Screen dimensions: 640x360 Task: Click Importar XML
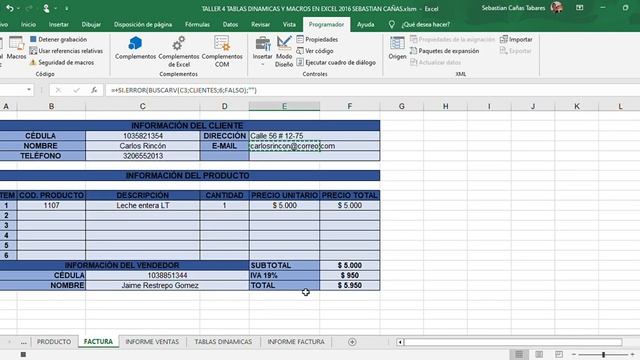[x=516, y=40]
